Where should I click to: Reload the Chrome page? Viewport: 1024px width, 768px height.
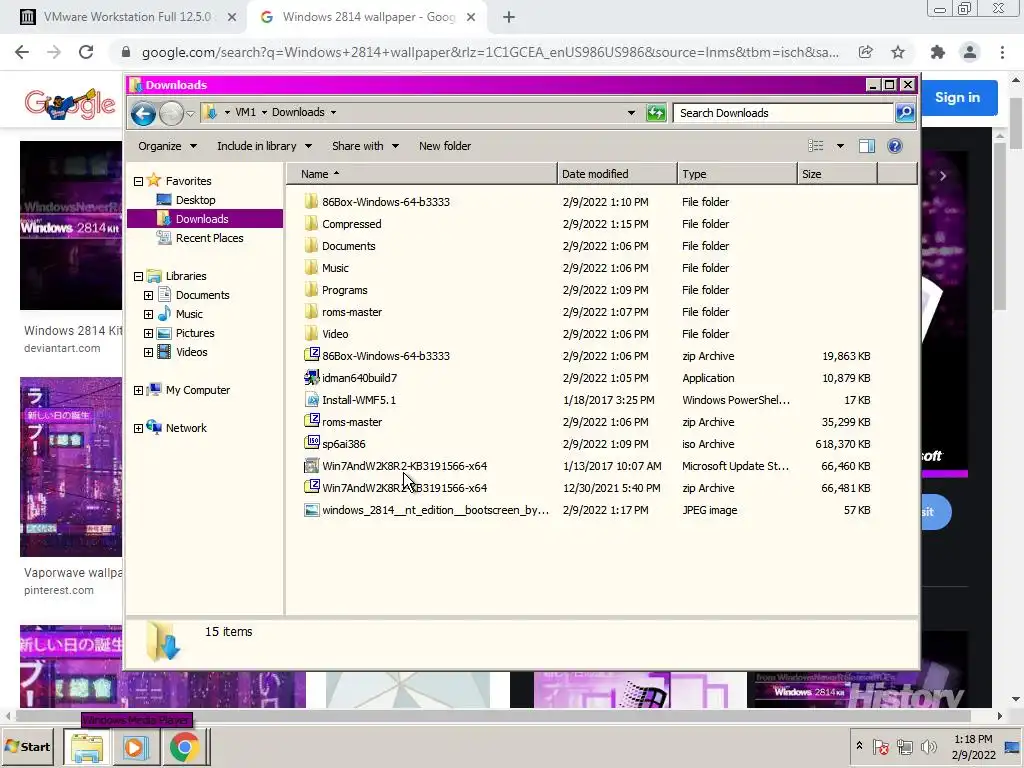click(x=86, y=52)
